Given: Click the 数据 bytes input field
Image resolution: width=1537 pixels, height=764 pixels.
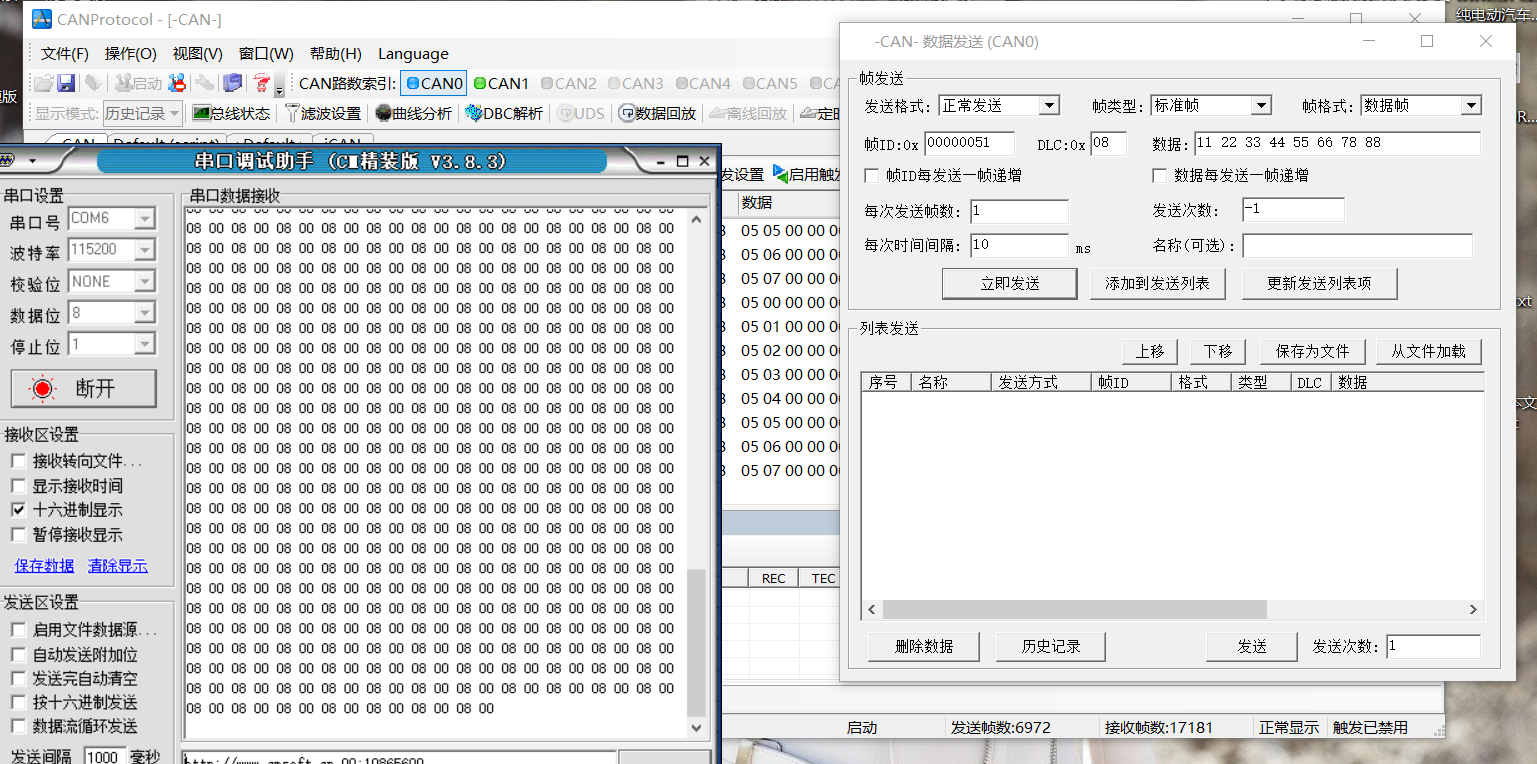Looking at the screenshot, I should click(x=1337, y=144).
